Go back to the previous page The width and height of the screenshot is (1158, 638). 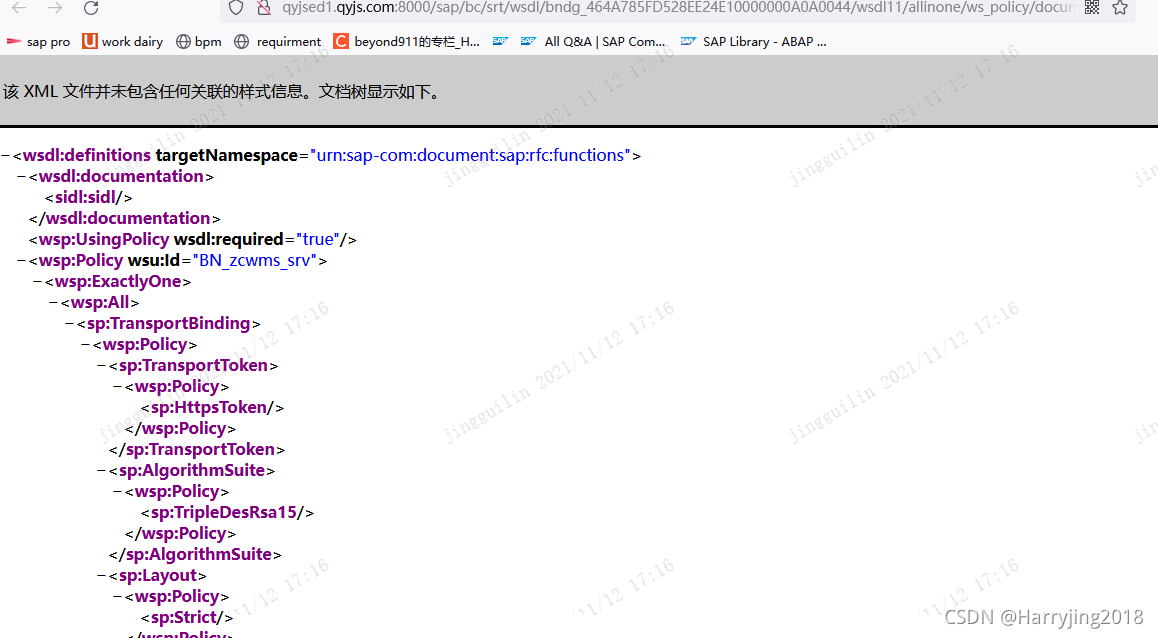[19, 7]
